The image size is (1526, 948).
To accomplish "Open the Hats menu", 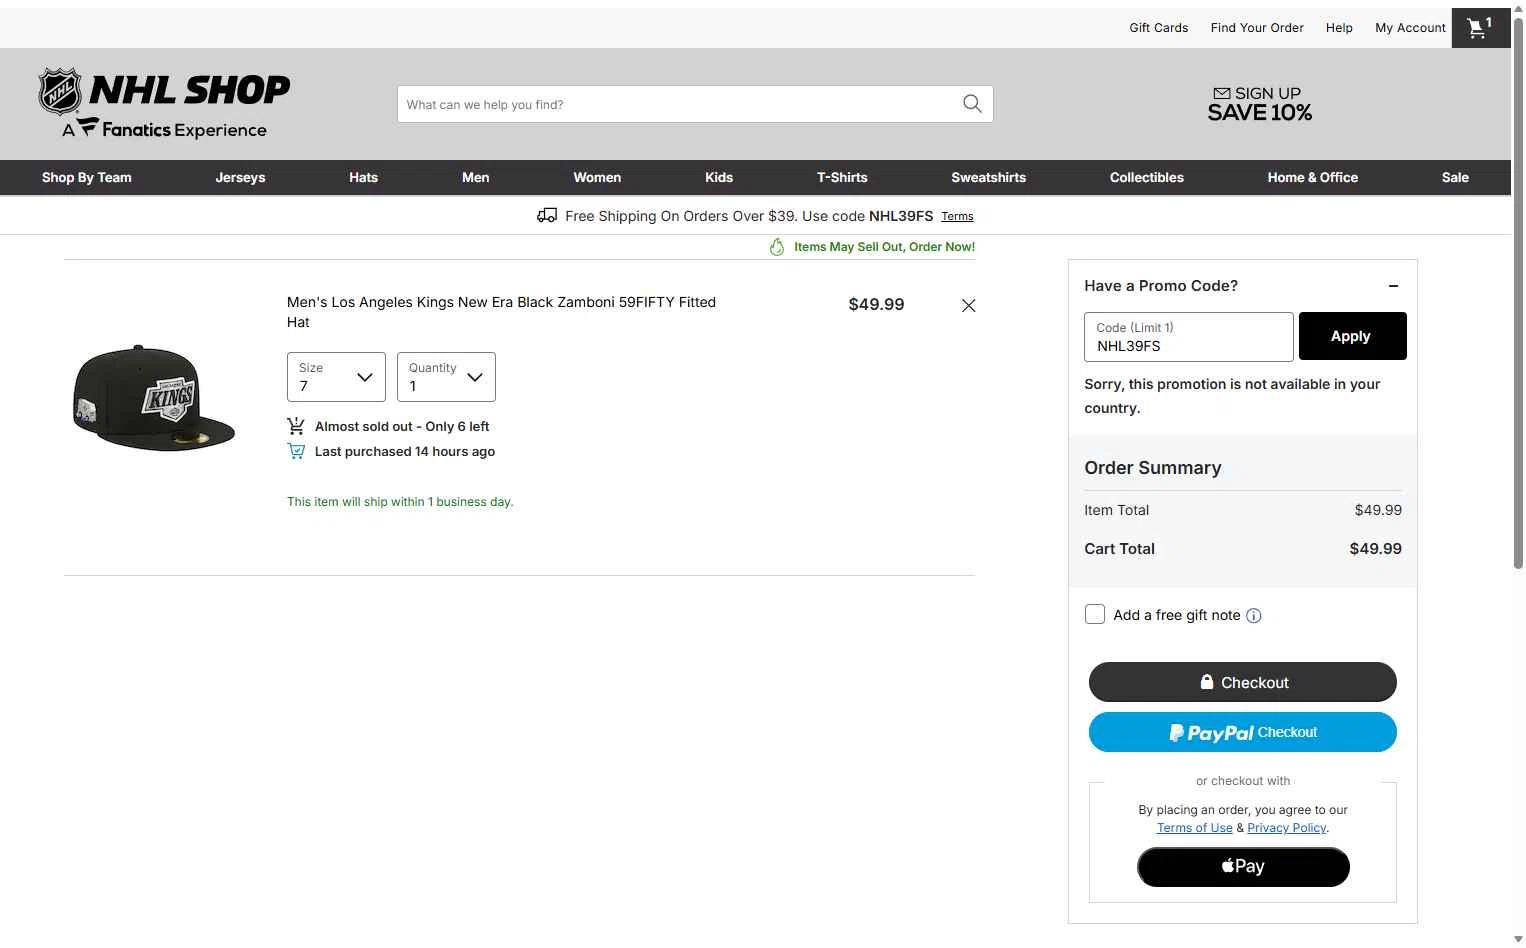I will [363, 178].
